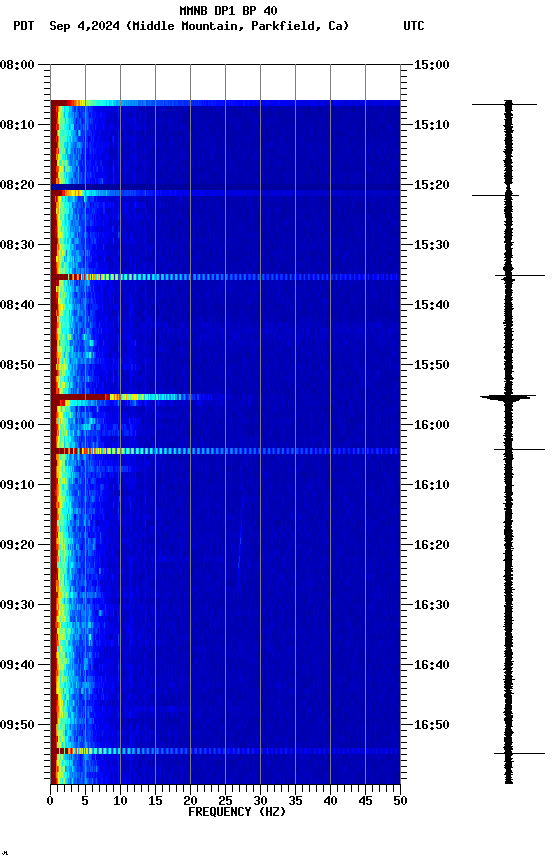Click the '50' frequency axis label

tap(400, 801)
